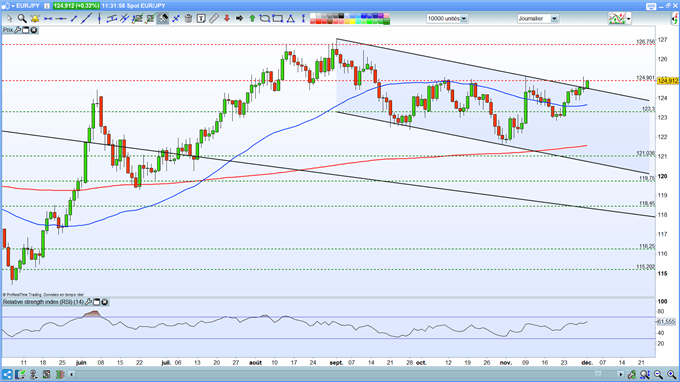This screenshot has height=382, width=680.
Task: Remove the Prix panel with X icon
Action: (x=33, y=30)
